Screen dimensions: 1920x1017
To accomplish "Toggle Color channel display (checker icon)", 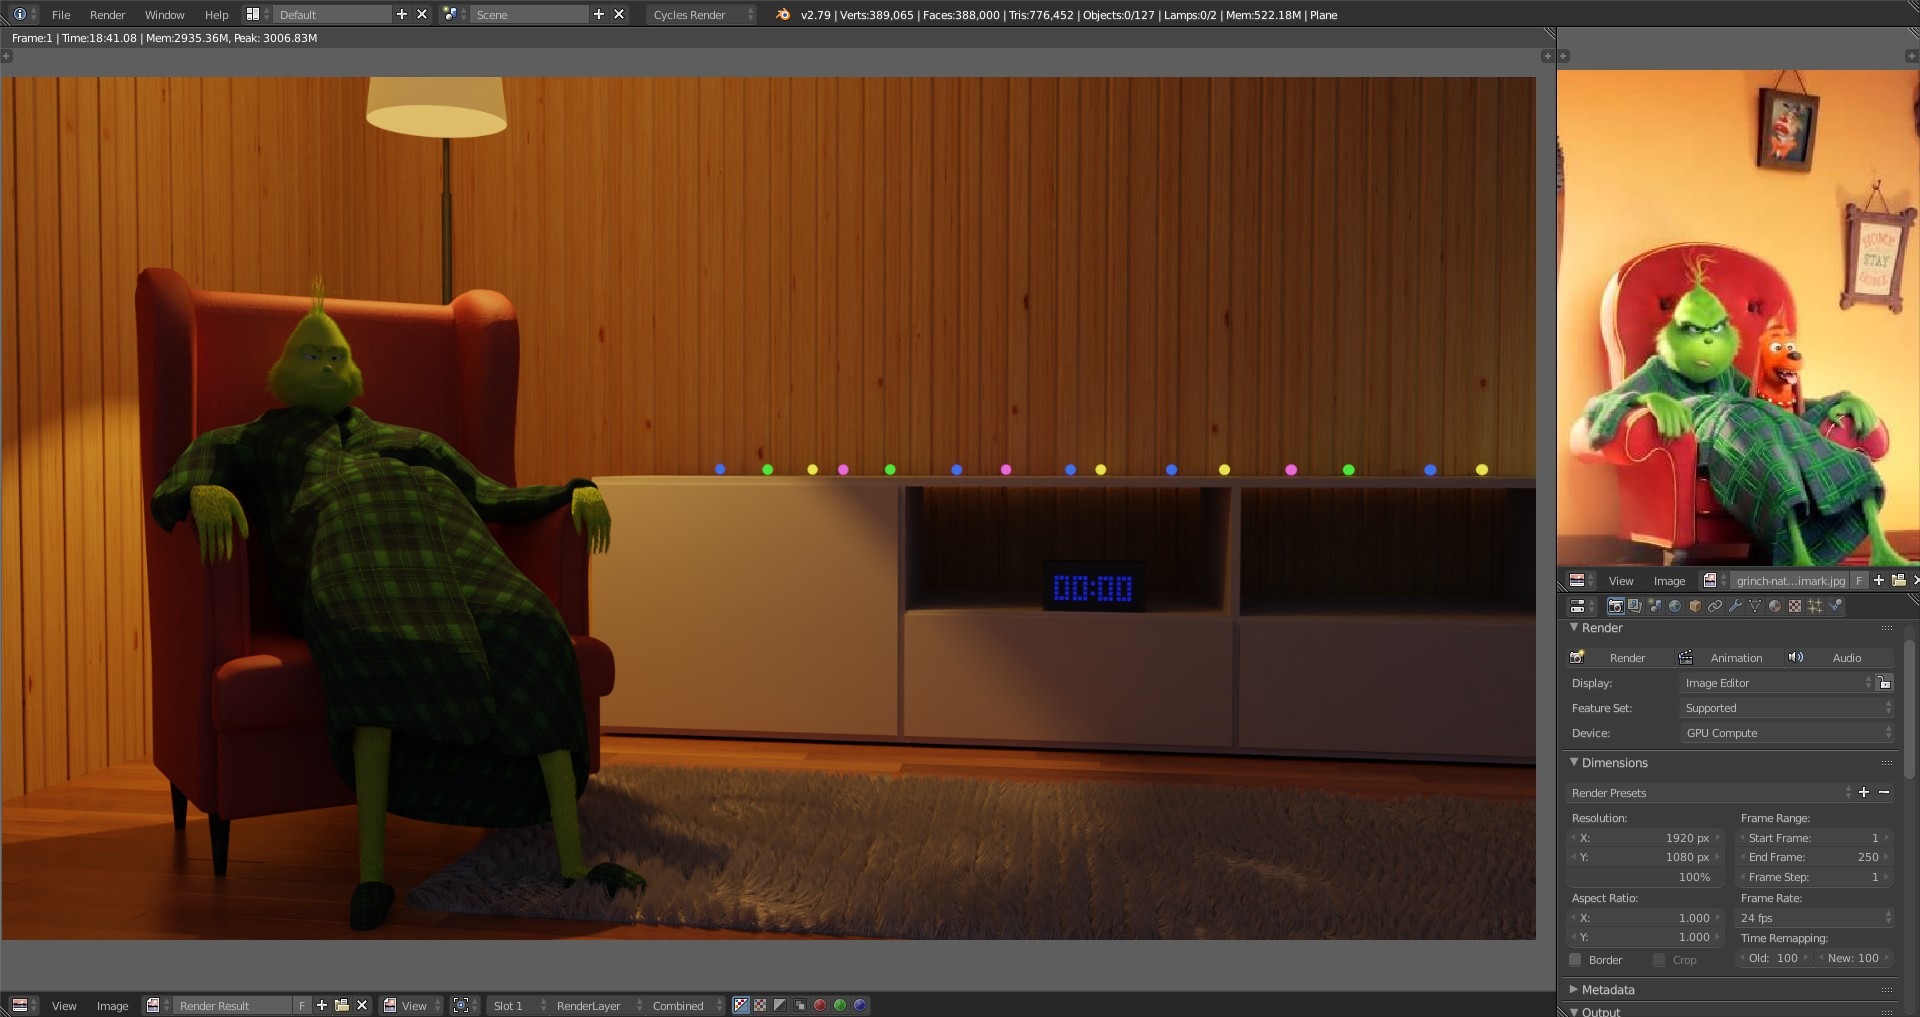I will (x=760, y=1005).
